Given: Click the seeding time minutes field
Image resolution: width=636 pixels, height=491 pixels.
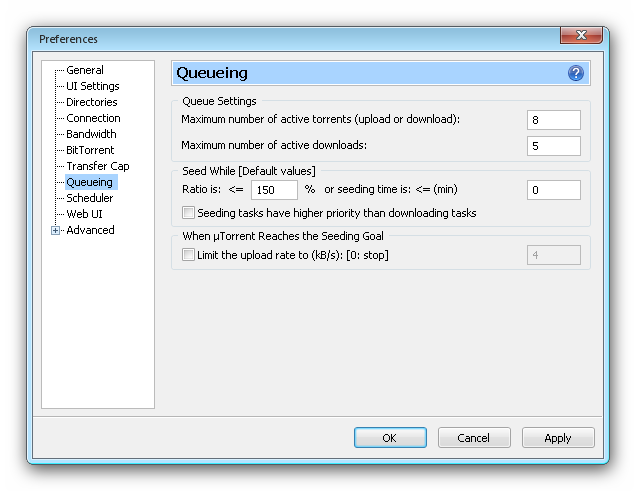Looking at the screenshot, I should coord(554,190).
